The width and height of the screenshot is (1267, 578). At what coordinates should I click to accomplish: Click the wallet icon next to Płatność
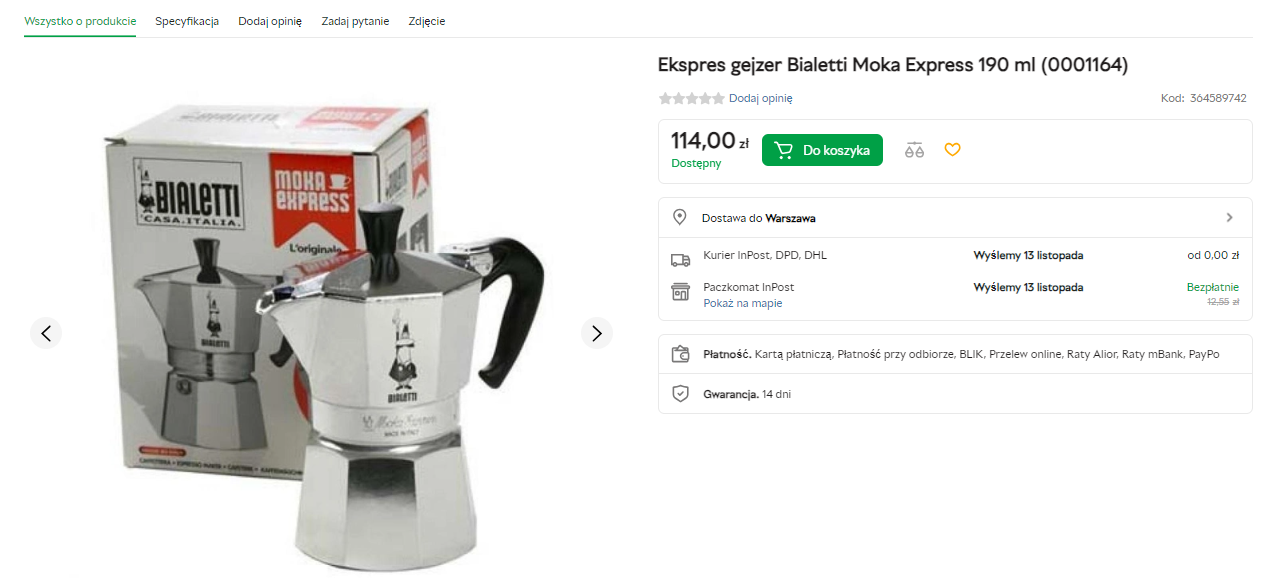680,354
